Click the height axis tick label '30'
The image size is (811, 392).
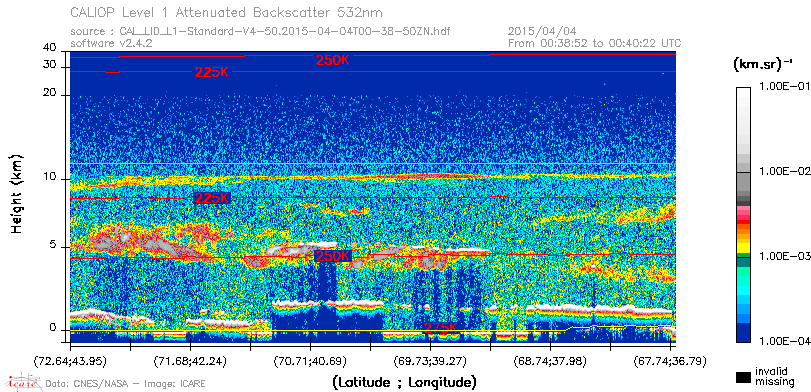tap(50, 64)
